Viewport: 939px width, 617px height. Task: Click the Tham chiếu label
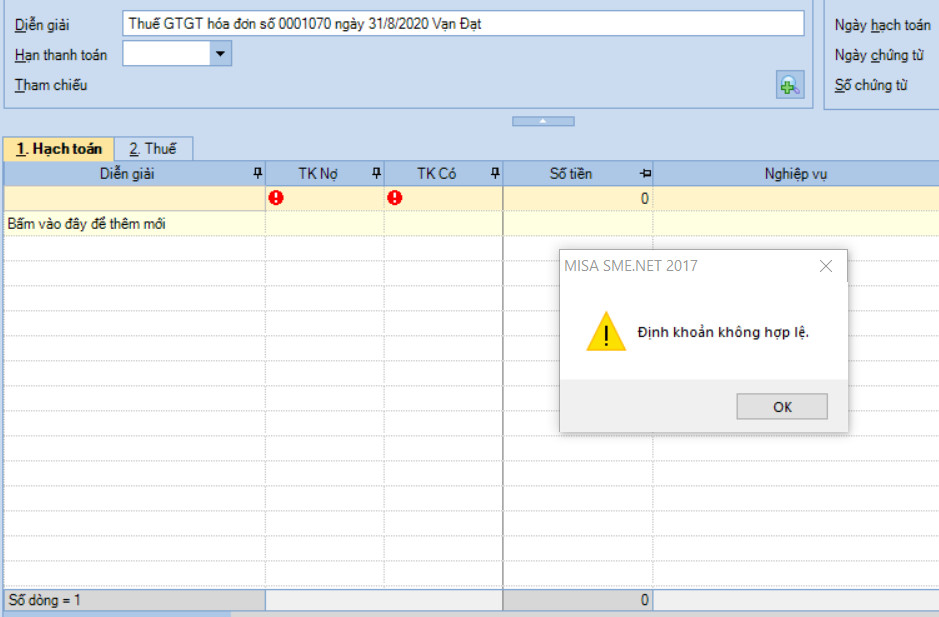click(x=51, y=85)
